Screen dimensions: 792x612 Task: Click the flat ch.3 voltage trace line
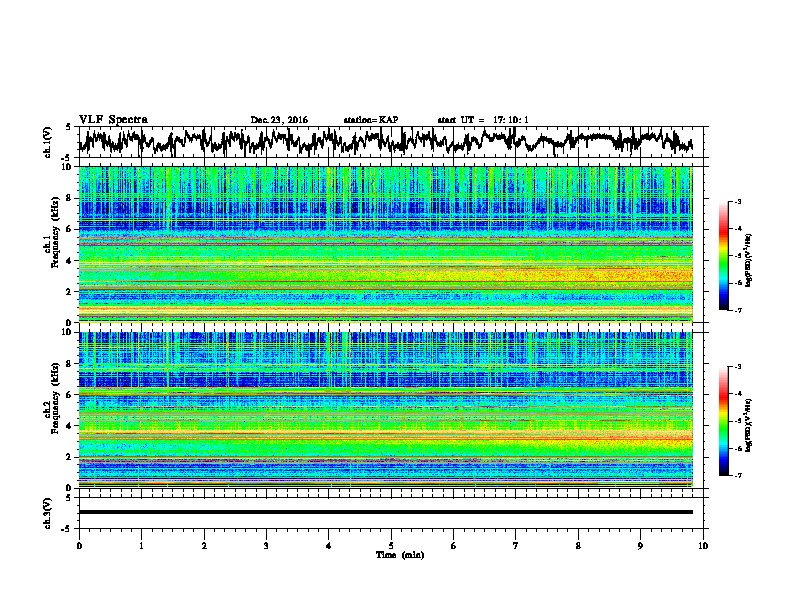pyautogui.click(x=385, y=512)
